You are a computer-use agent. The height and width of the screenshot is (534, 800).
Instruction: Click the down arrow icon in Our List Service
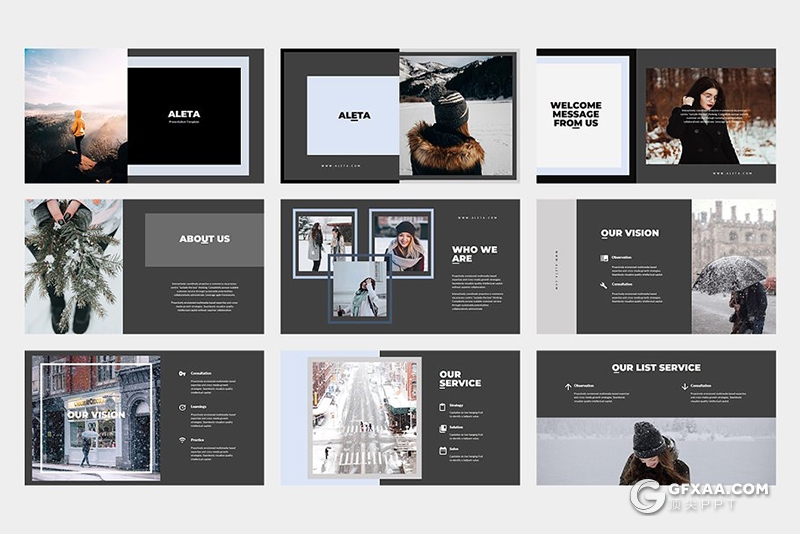point(684,386)
